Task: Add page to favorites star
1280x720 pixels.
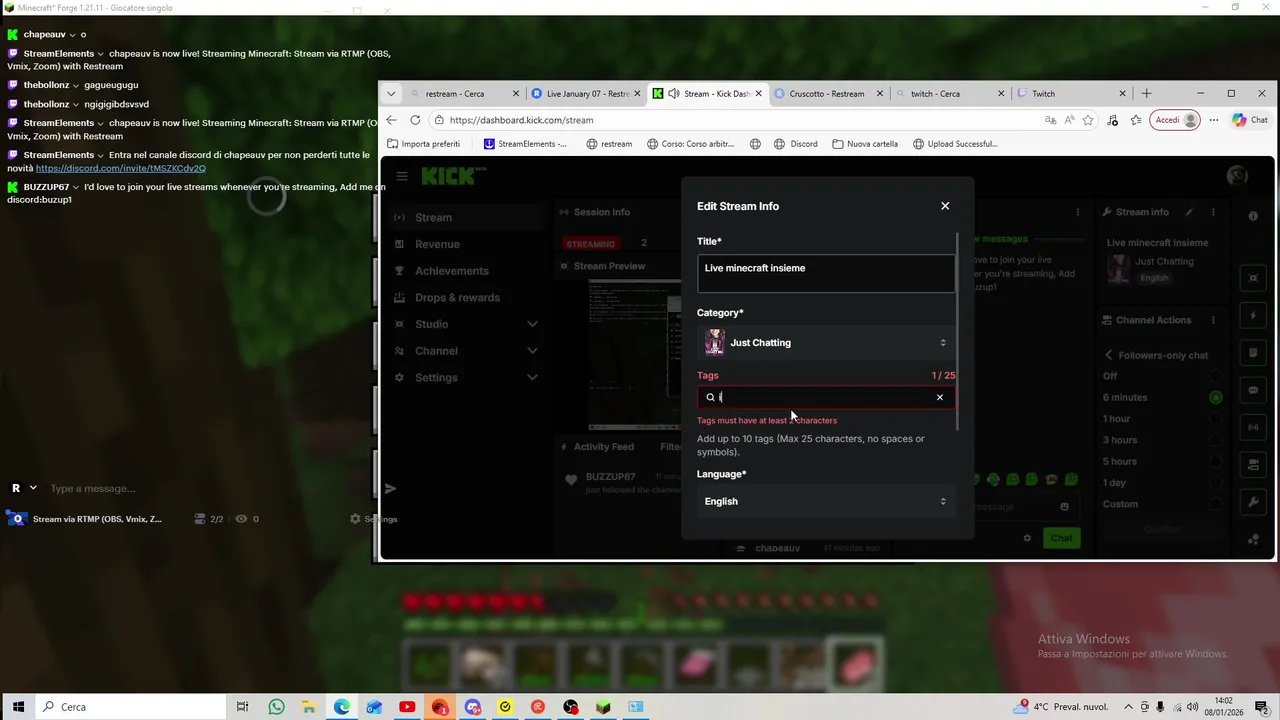Action: (x=1087, y=120)
